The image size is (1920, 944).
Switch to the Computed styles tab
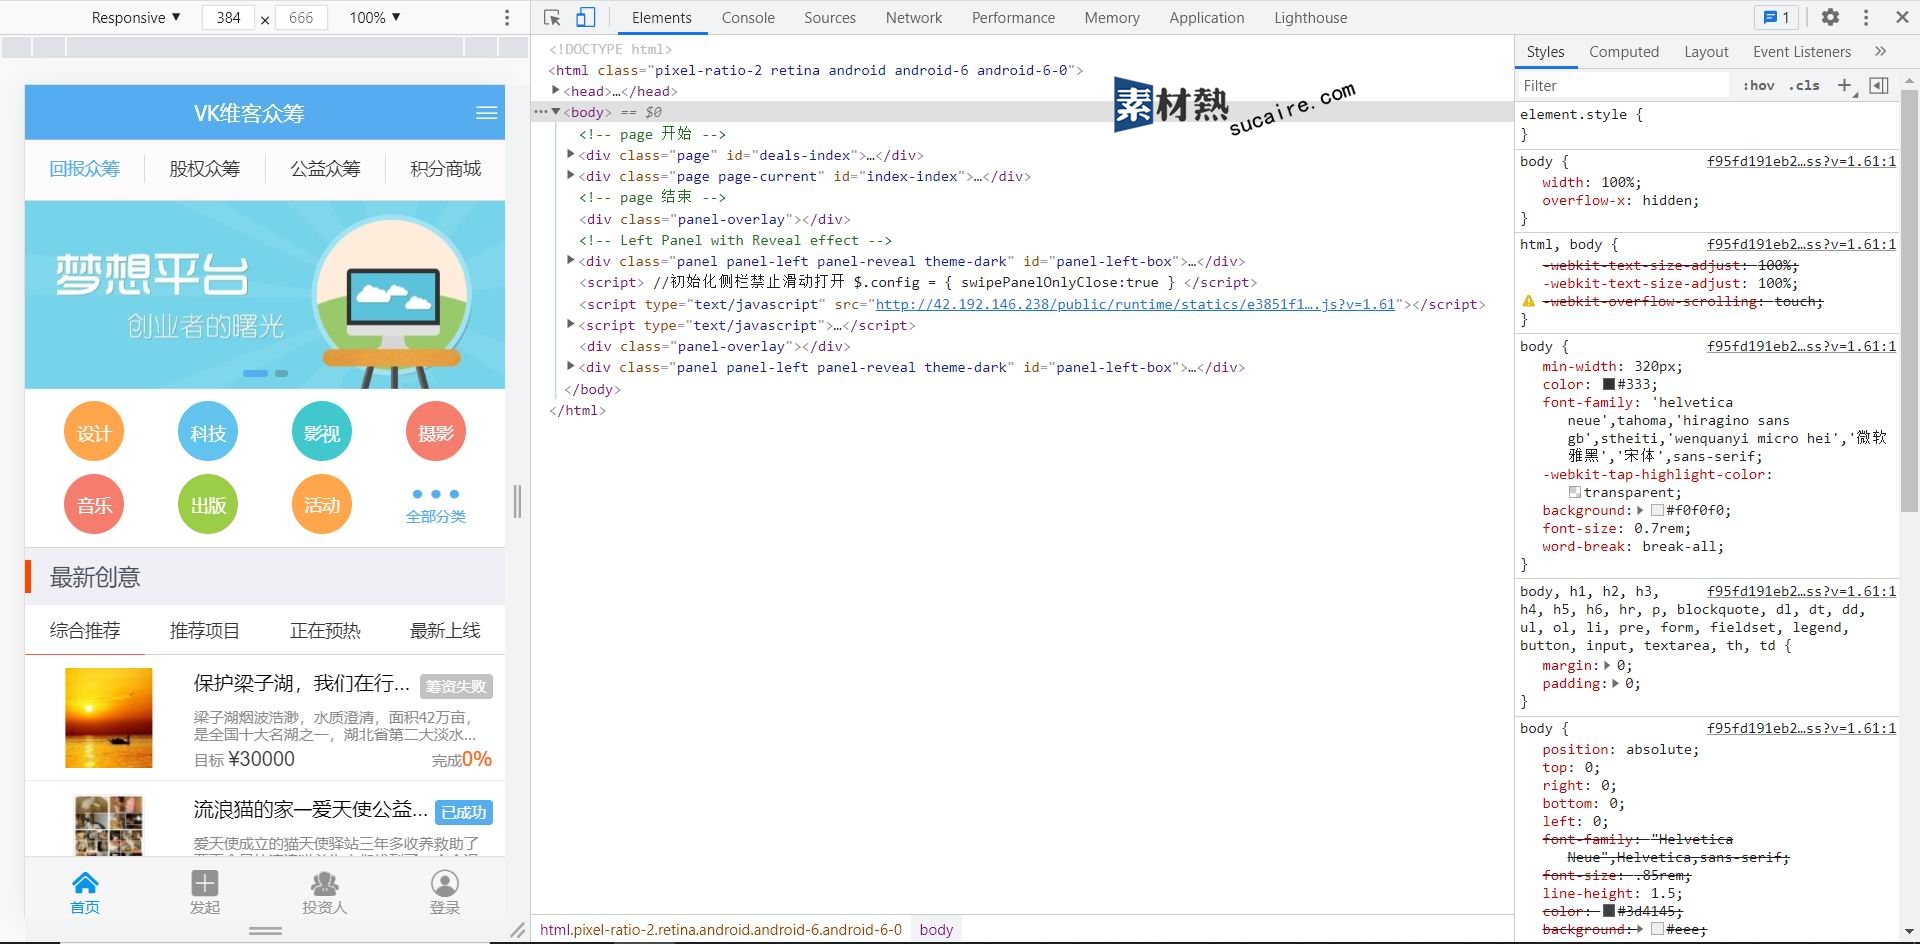pyautogui.click(x=1624, y=51)
